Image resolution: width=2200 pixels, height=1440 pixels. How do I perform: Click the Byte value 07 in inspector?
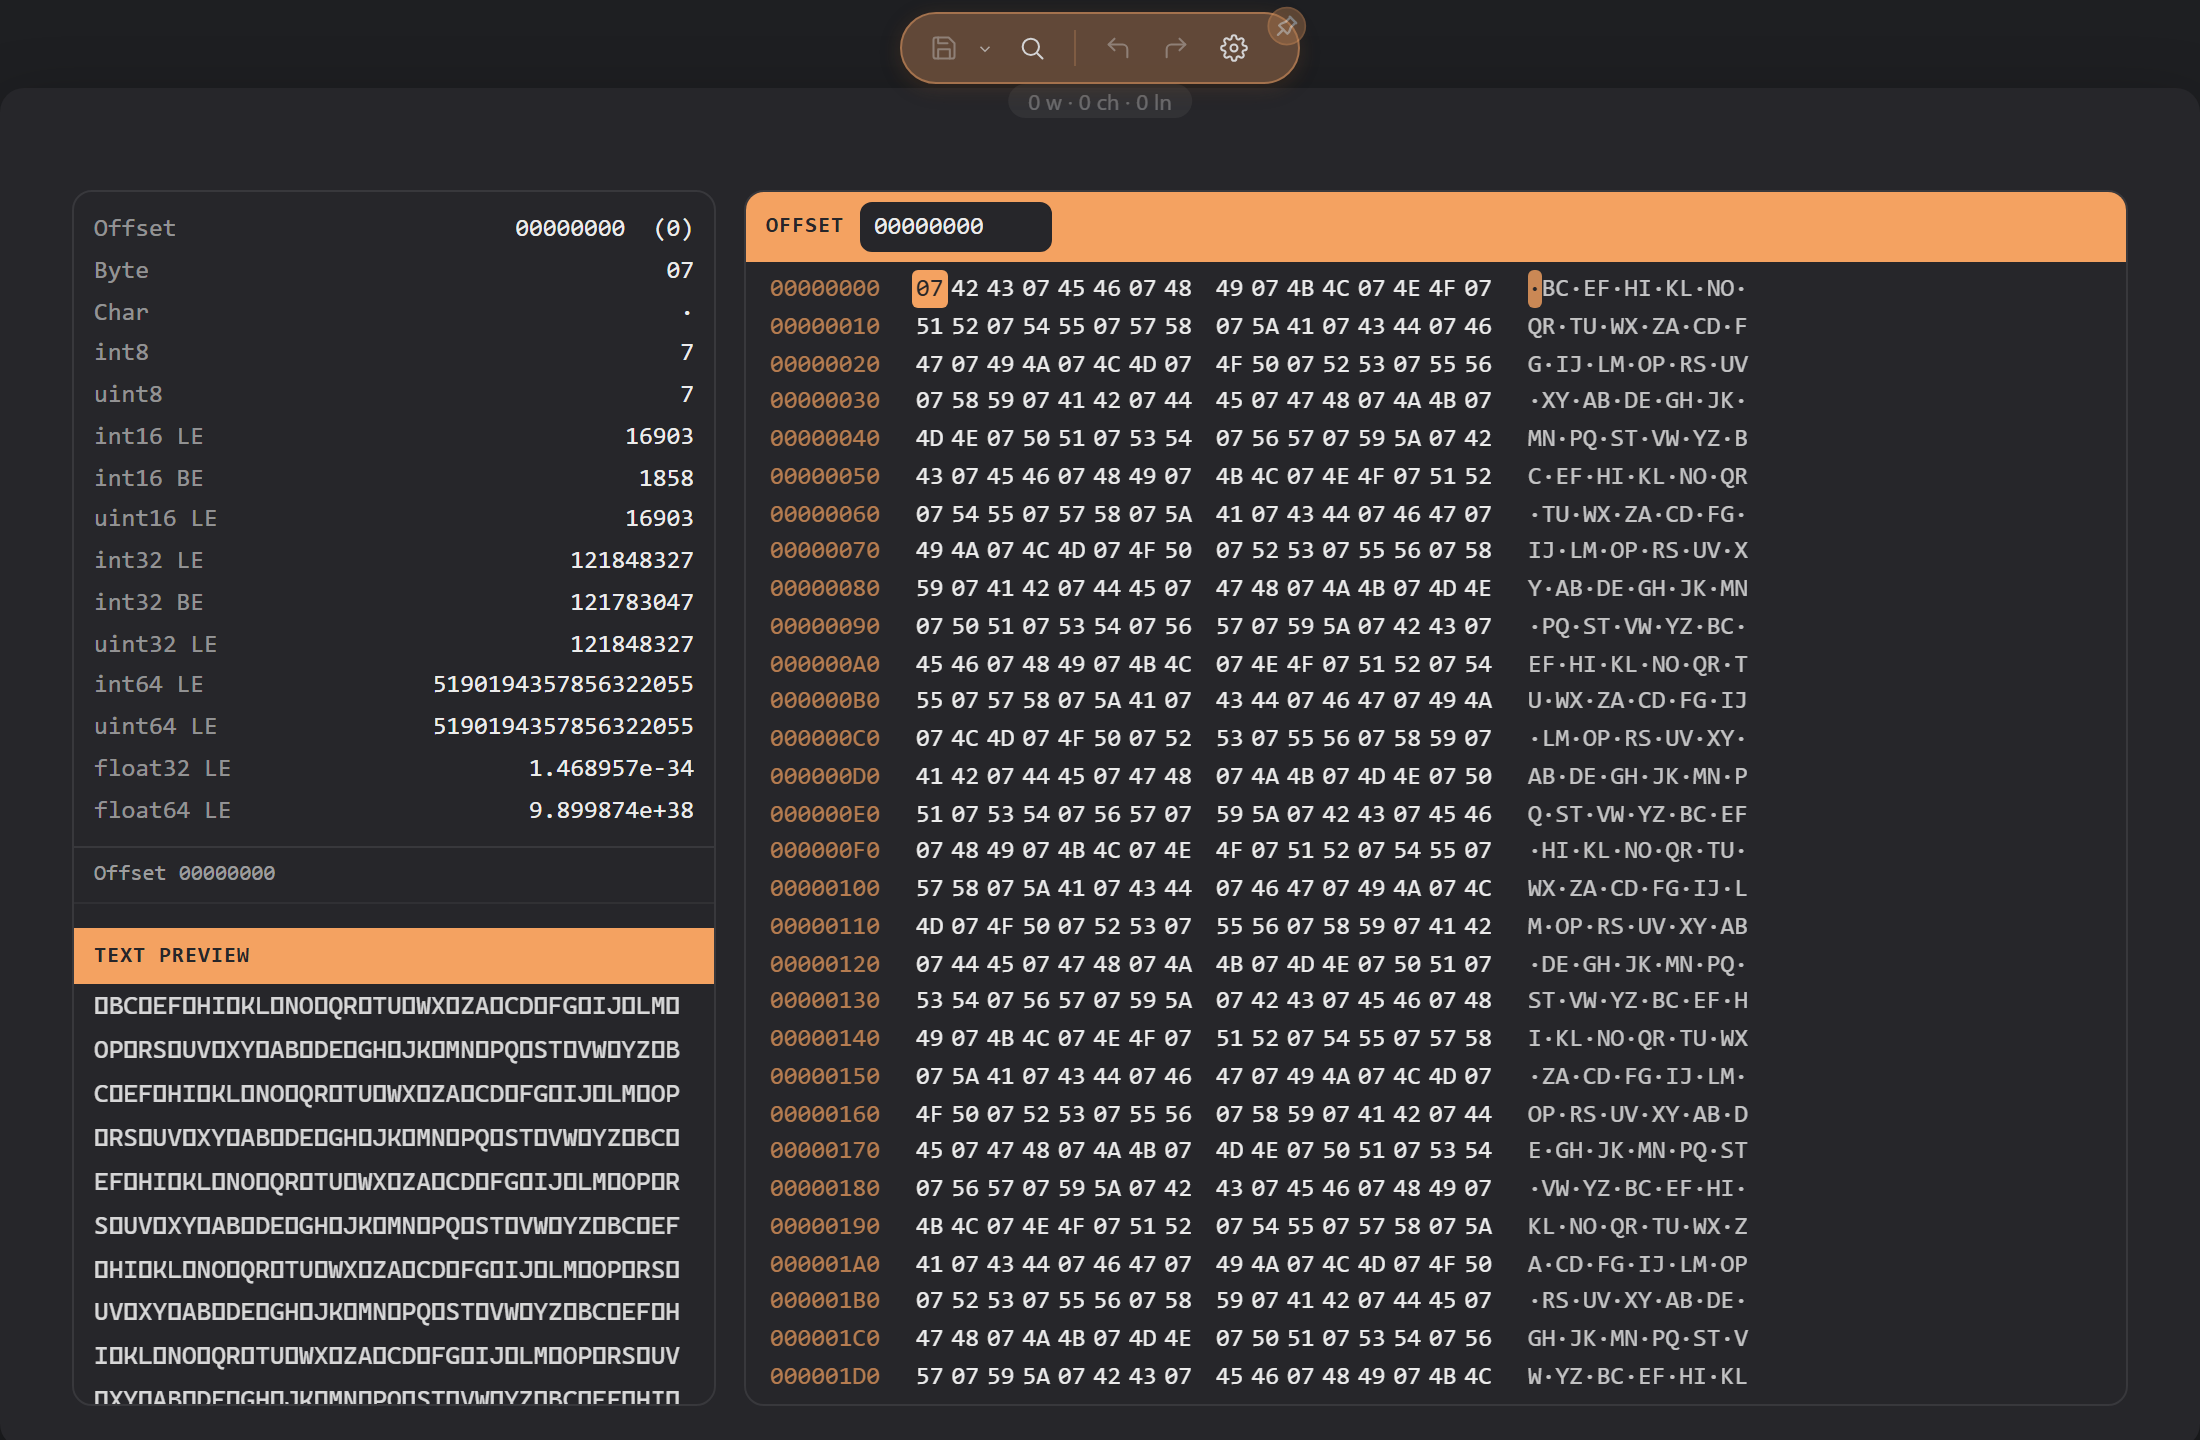[x=680, y=270]
